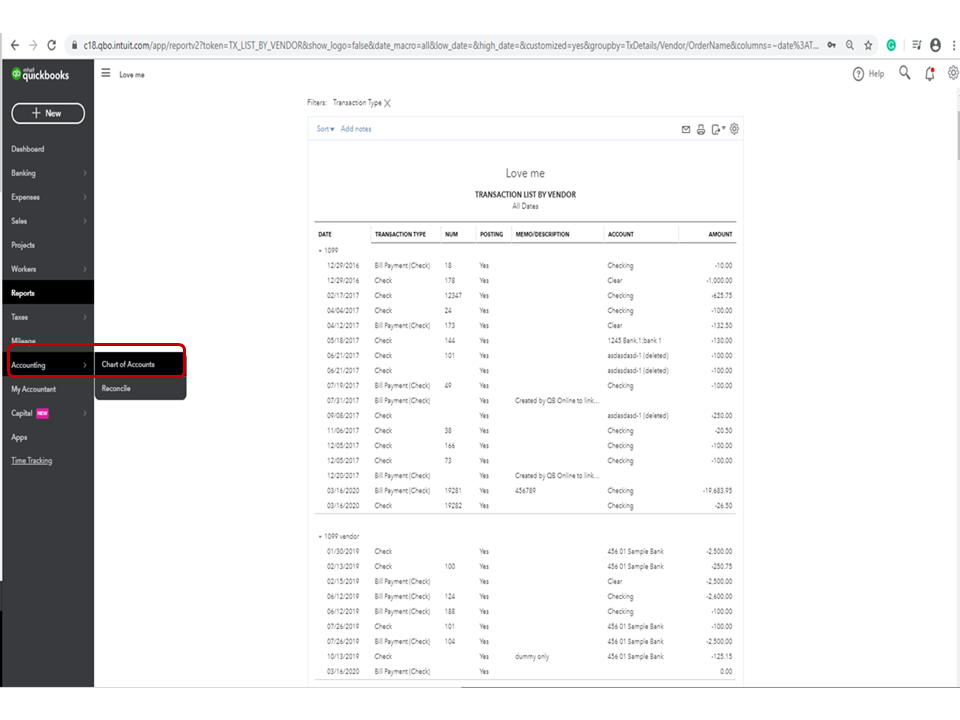Image resolution: width=960 pixels, height=720 pixels.
Task: Open Expenses in the left sidebar
Action: point(25,197)
